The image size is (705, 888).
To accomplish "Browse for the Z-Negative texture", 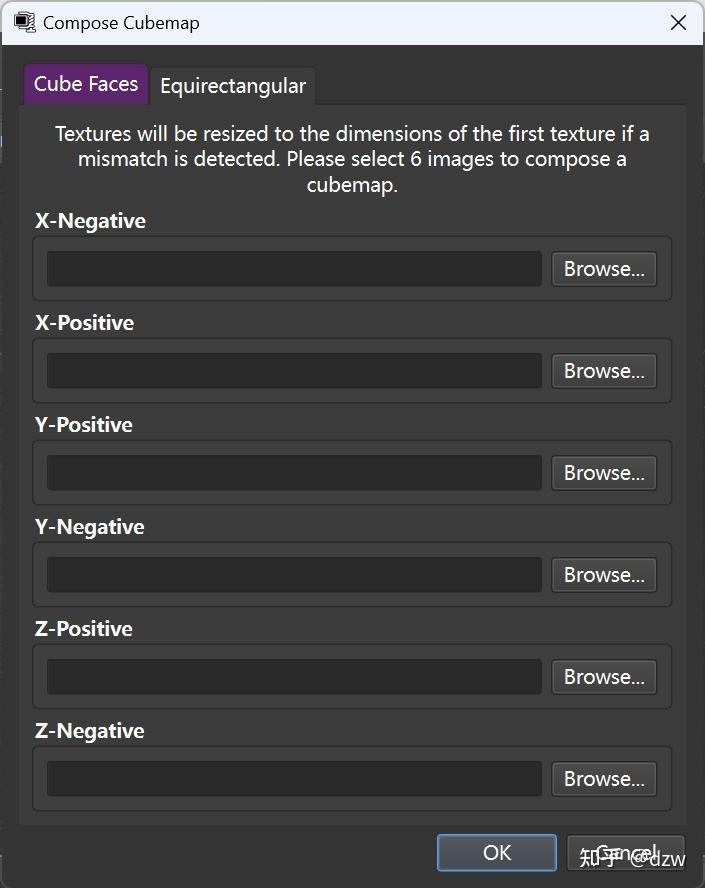I will (x=604, y=779).
